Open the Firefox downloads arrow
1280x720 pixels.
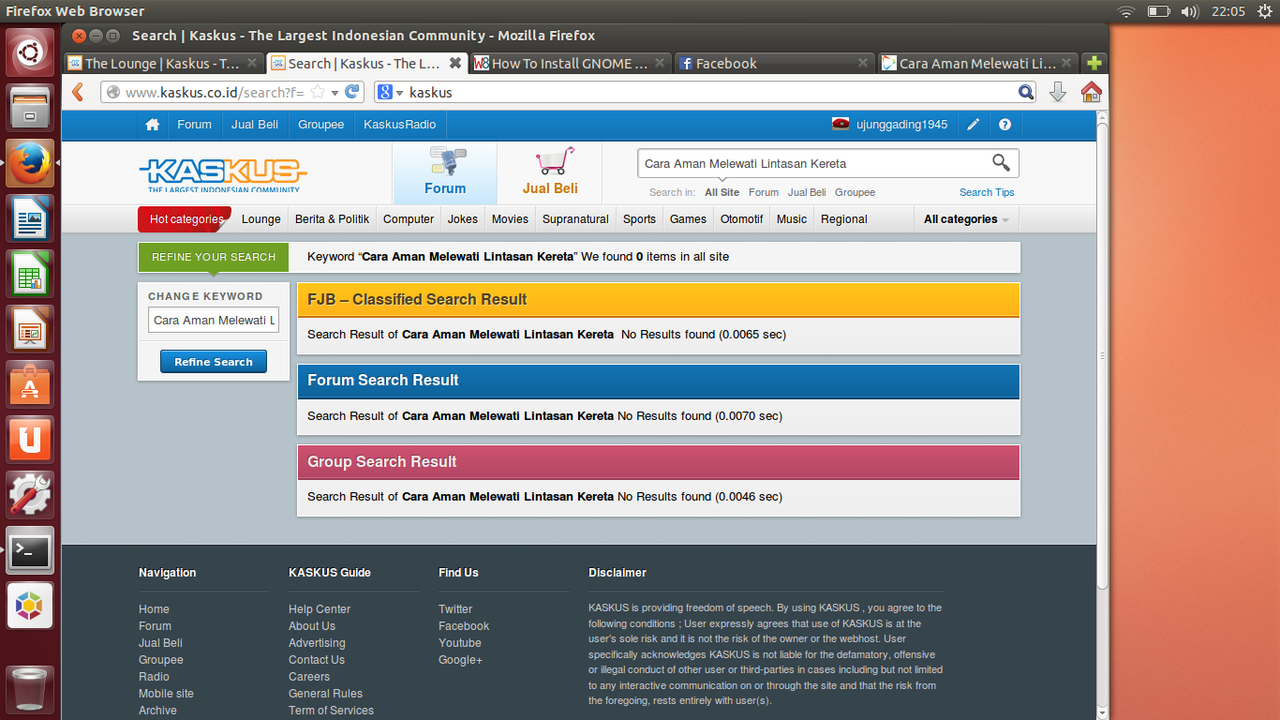[x=1058, y=92]
